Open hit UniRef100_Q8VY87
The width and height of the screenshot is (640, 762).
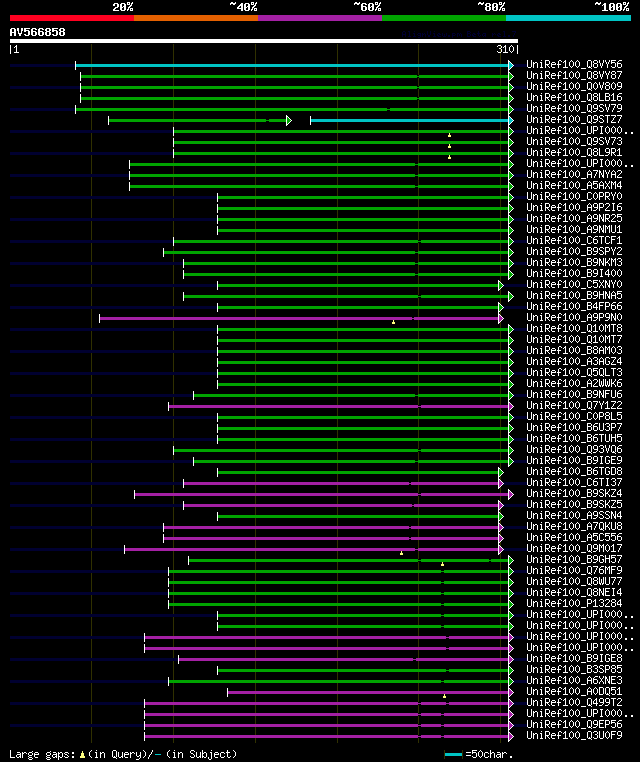coord(574,75)
